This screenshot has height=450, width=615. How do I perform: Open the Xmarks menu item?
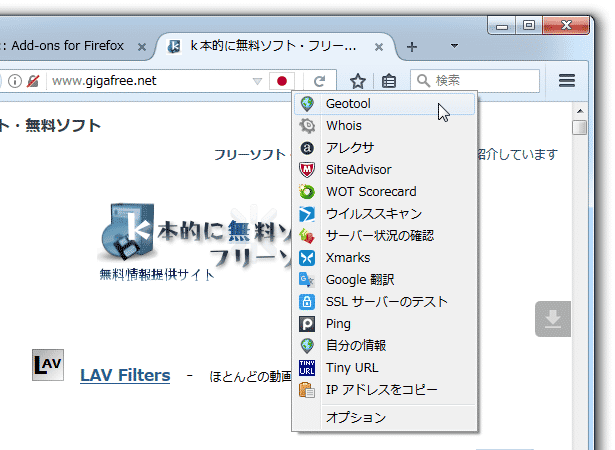tap(384, 258)
